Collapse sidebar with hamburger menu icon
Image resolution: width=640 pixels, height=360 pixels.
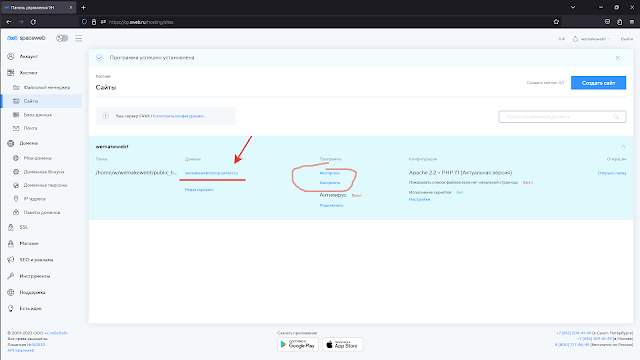coord(79,38)
